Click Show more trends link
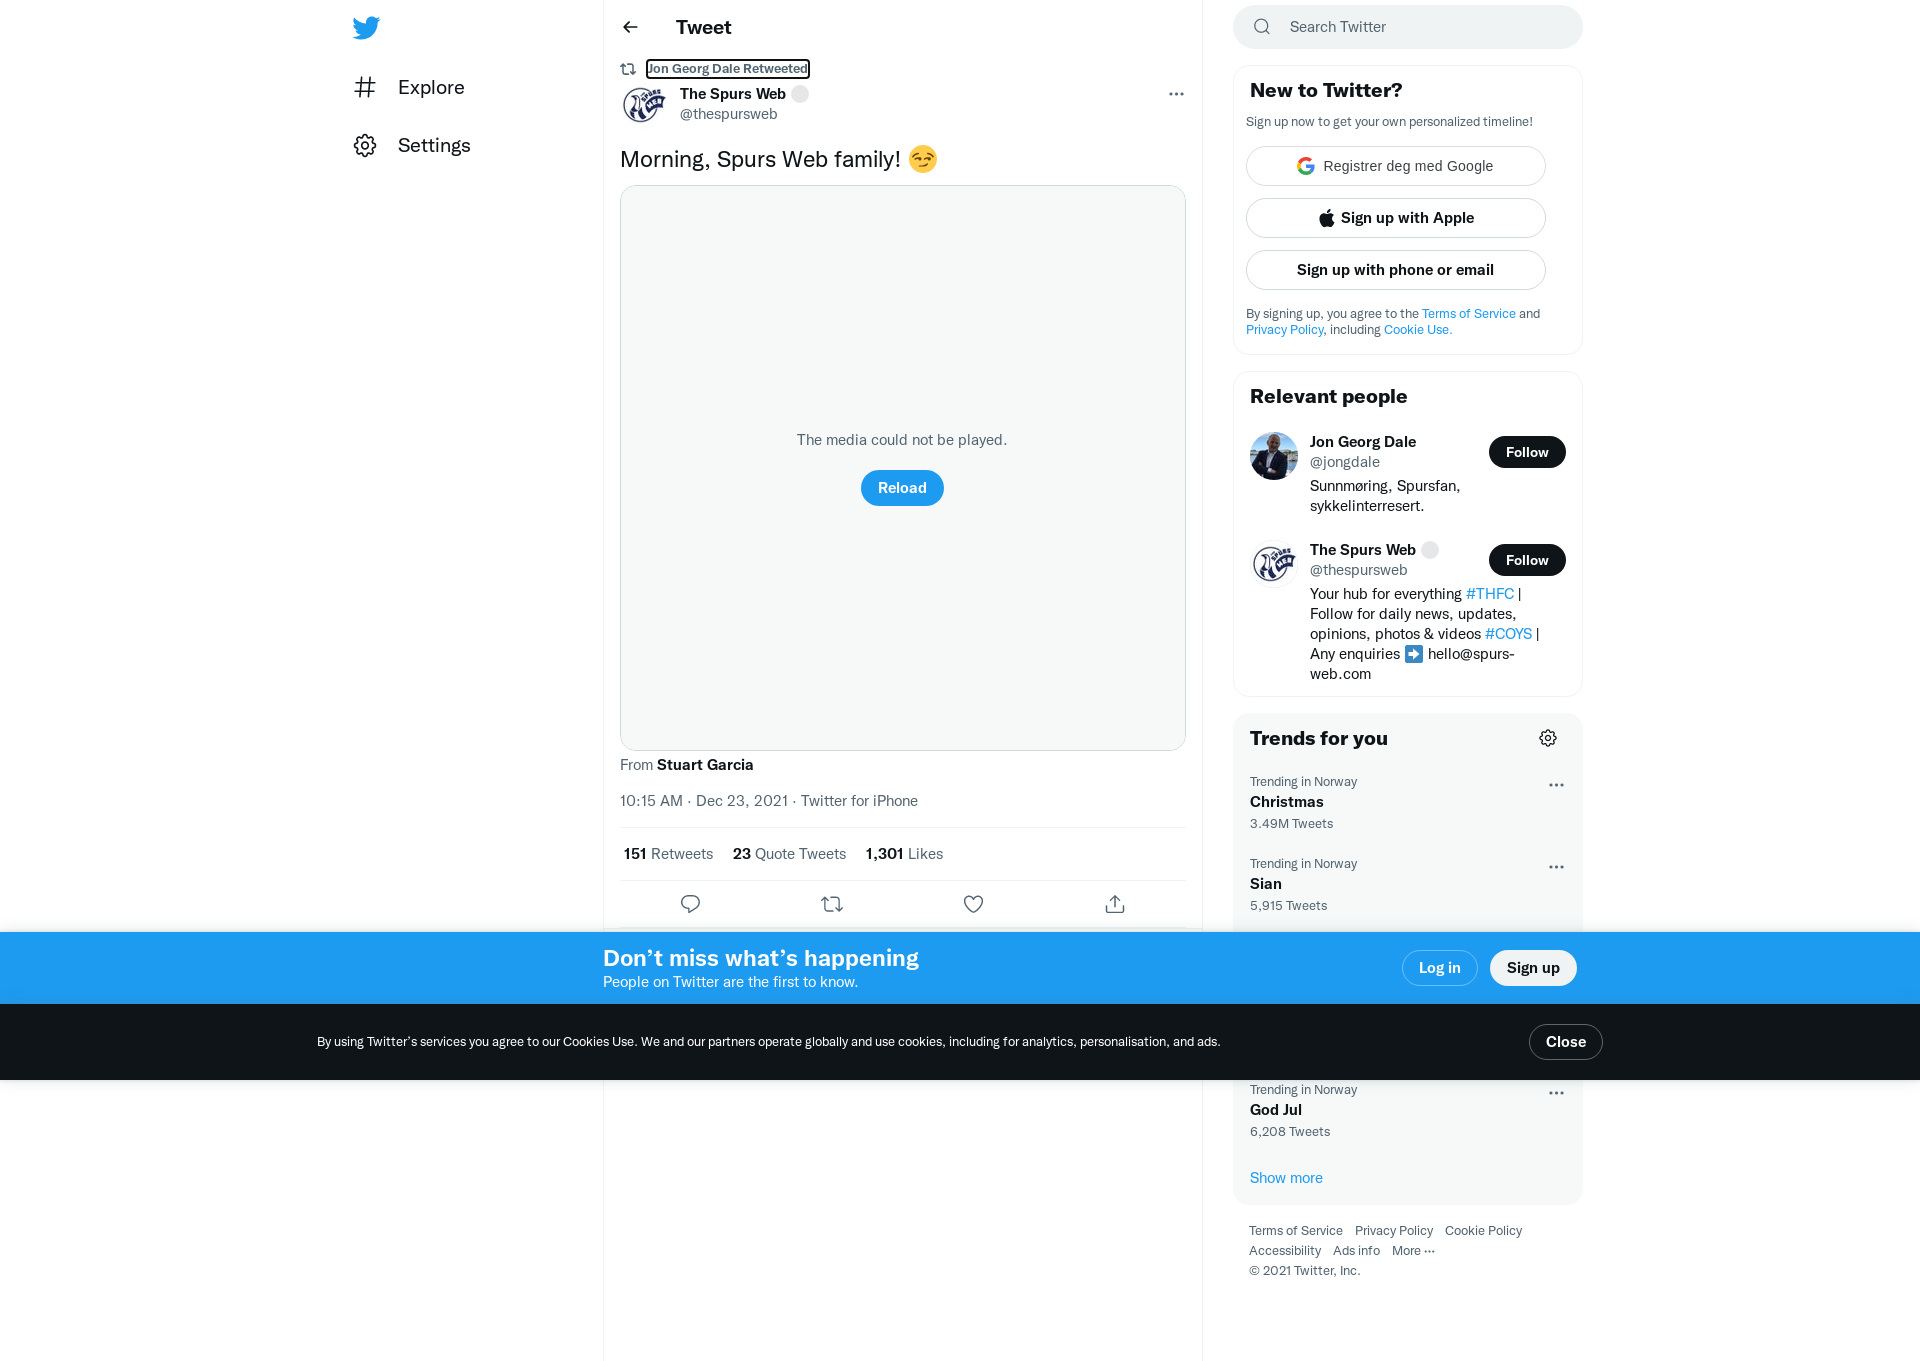Viewport: 1920px width, 1361px height. coord(1286,1178)
